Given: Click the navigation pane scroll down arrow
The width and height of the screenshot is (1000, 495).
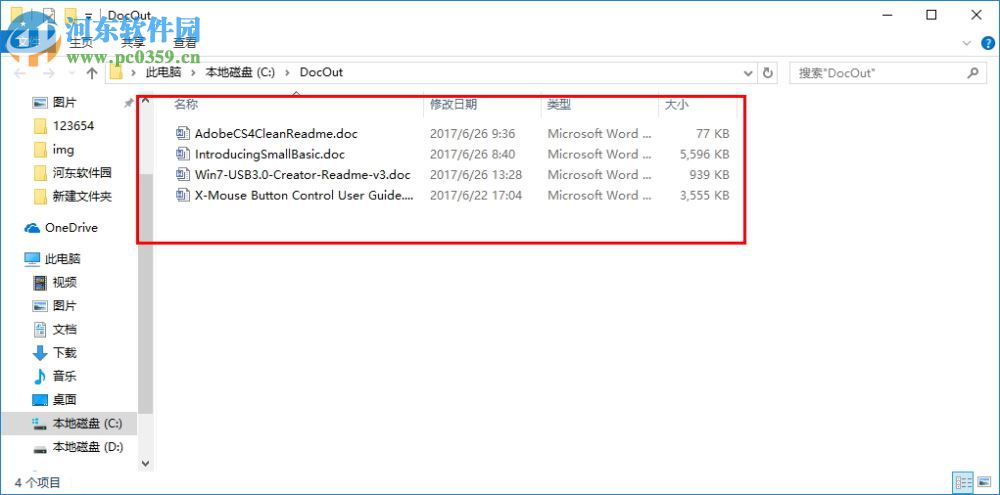Looking at the screenshot, I should tap(145, 463).
